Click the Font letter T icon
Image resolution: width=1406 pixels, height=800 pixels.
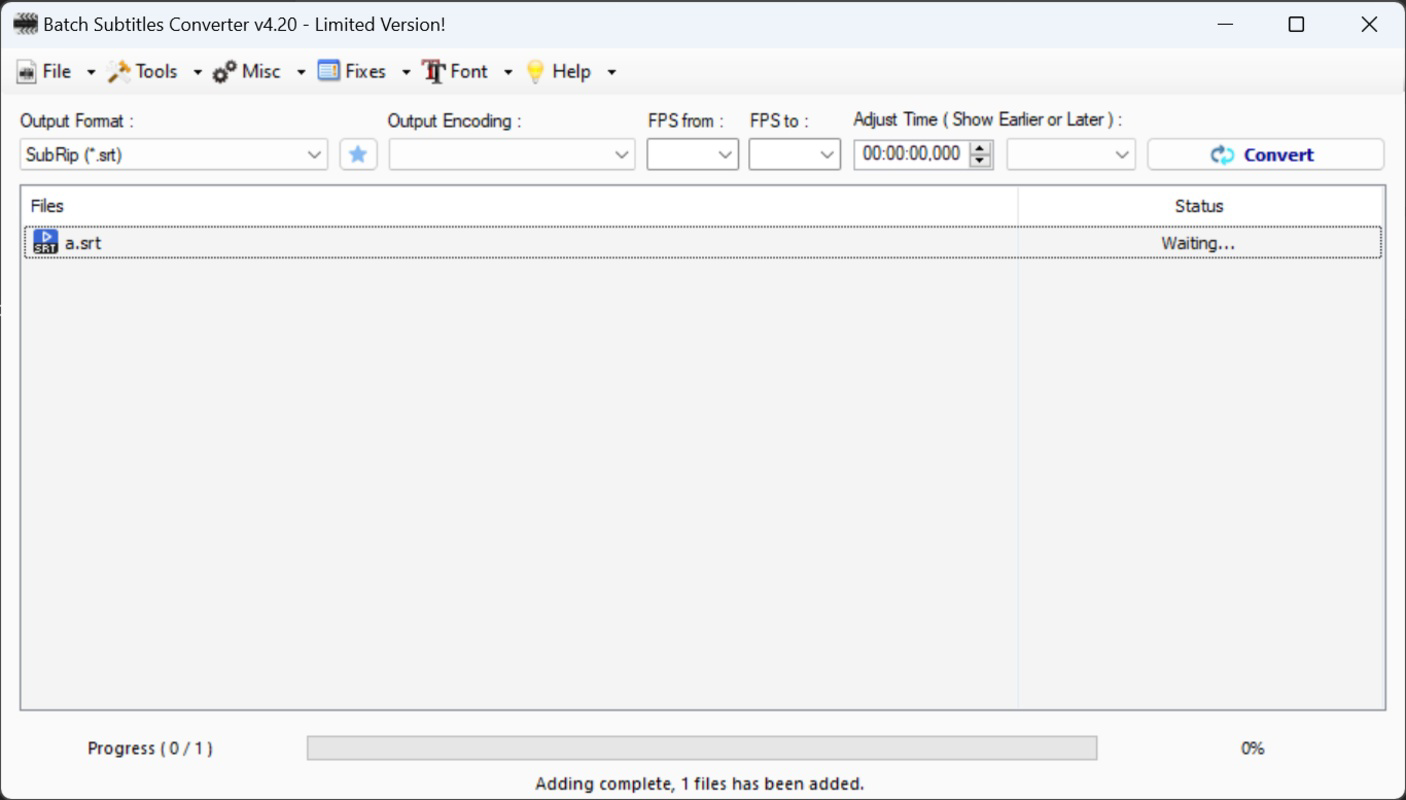(433, 72)
